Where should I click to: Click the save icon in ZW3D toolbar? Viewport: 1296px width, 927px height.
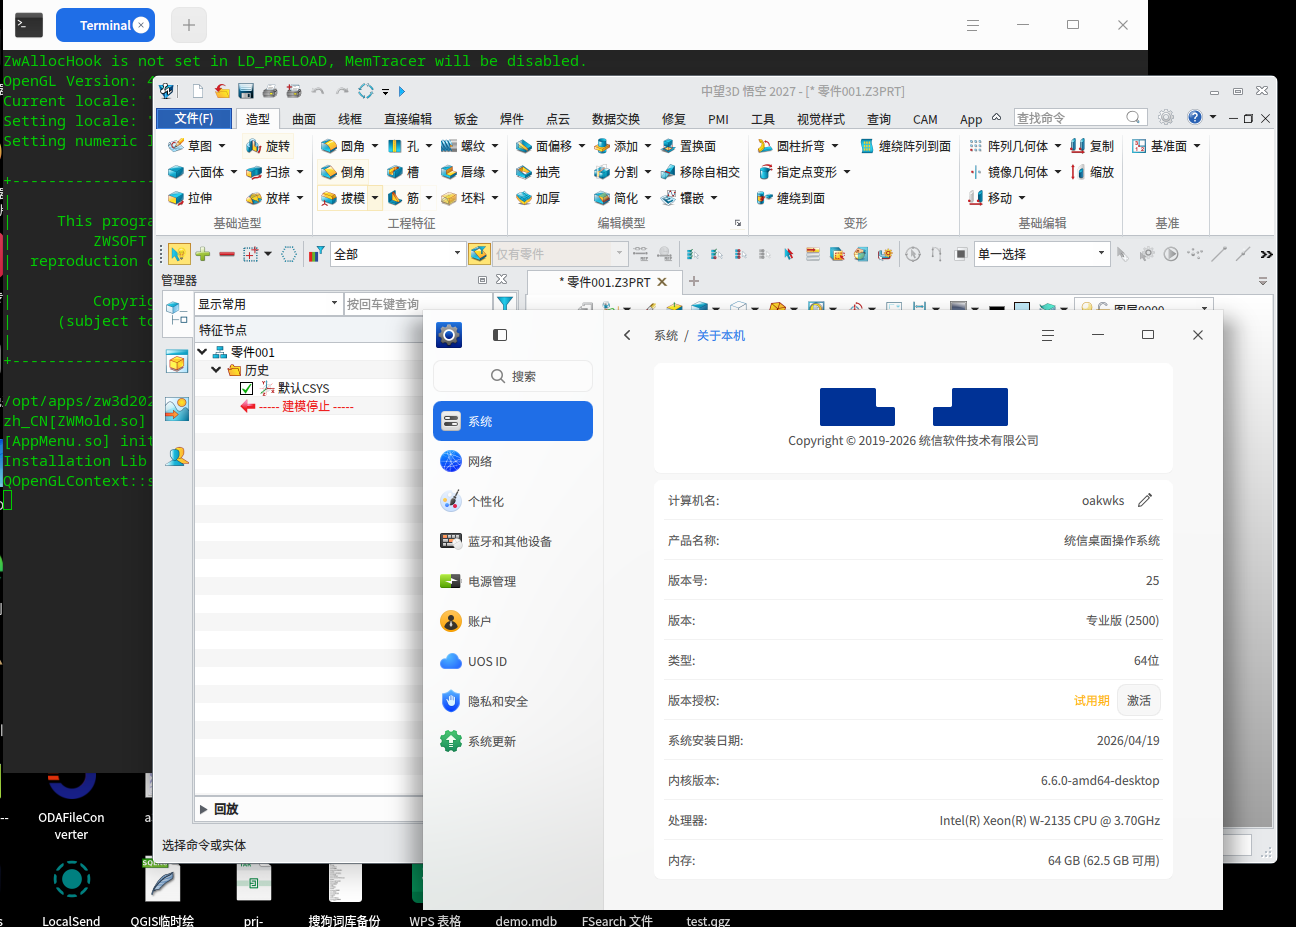pyautogui.click(x=246, y=91)
